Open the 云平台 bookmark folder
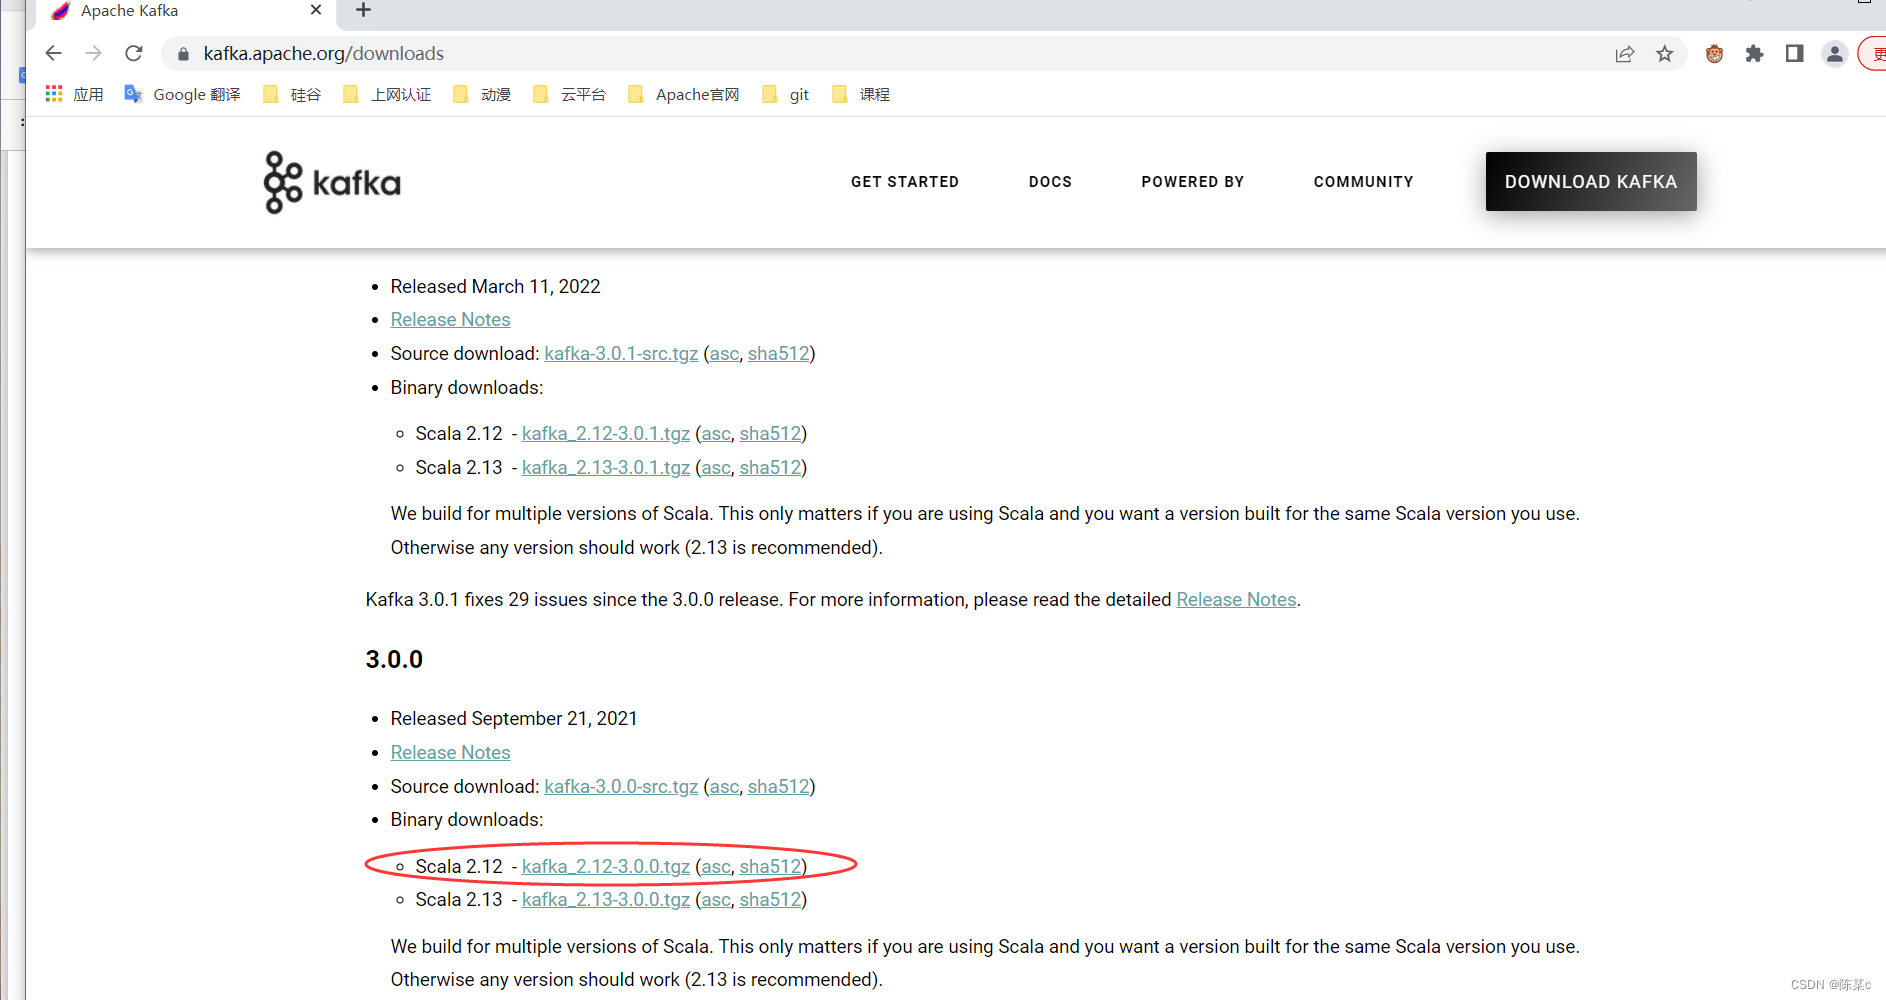 pos(570,94)
